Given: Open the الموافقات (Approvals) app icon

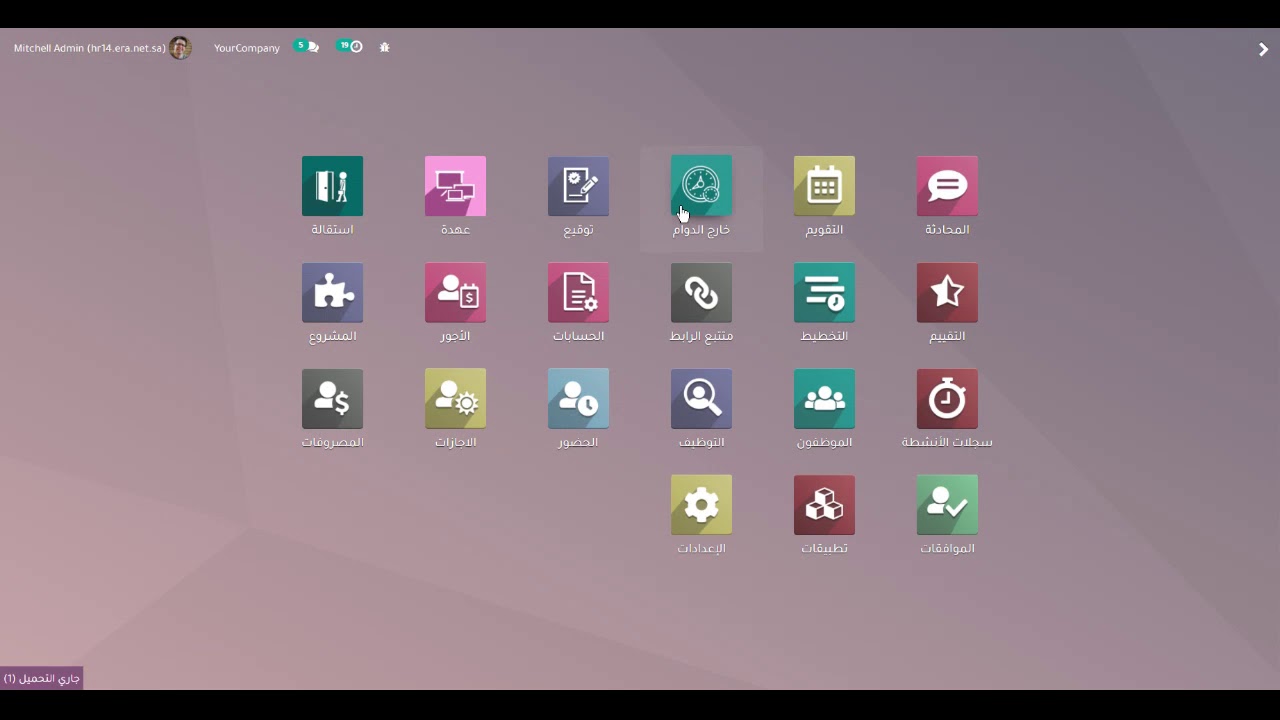Looking at the screenshot, I should tap(947, 505).
